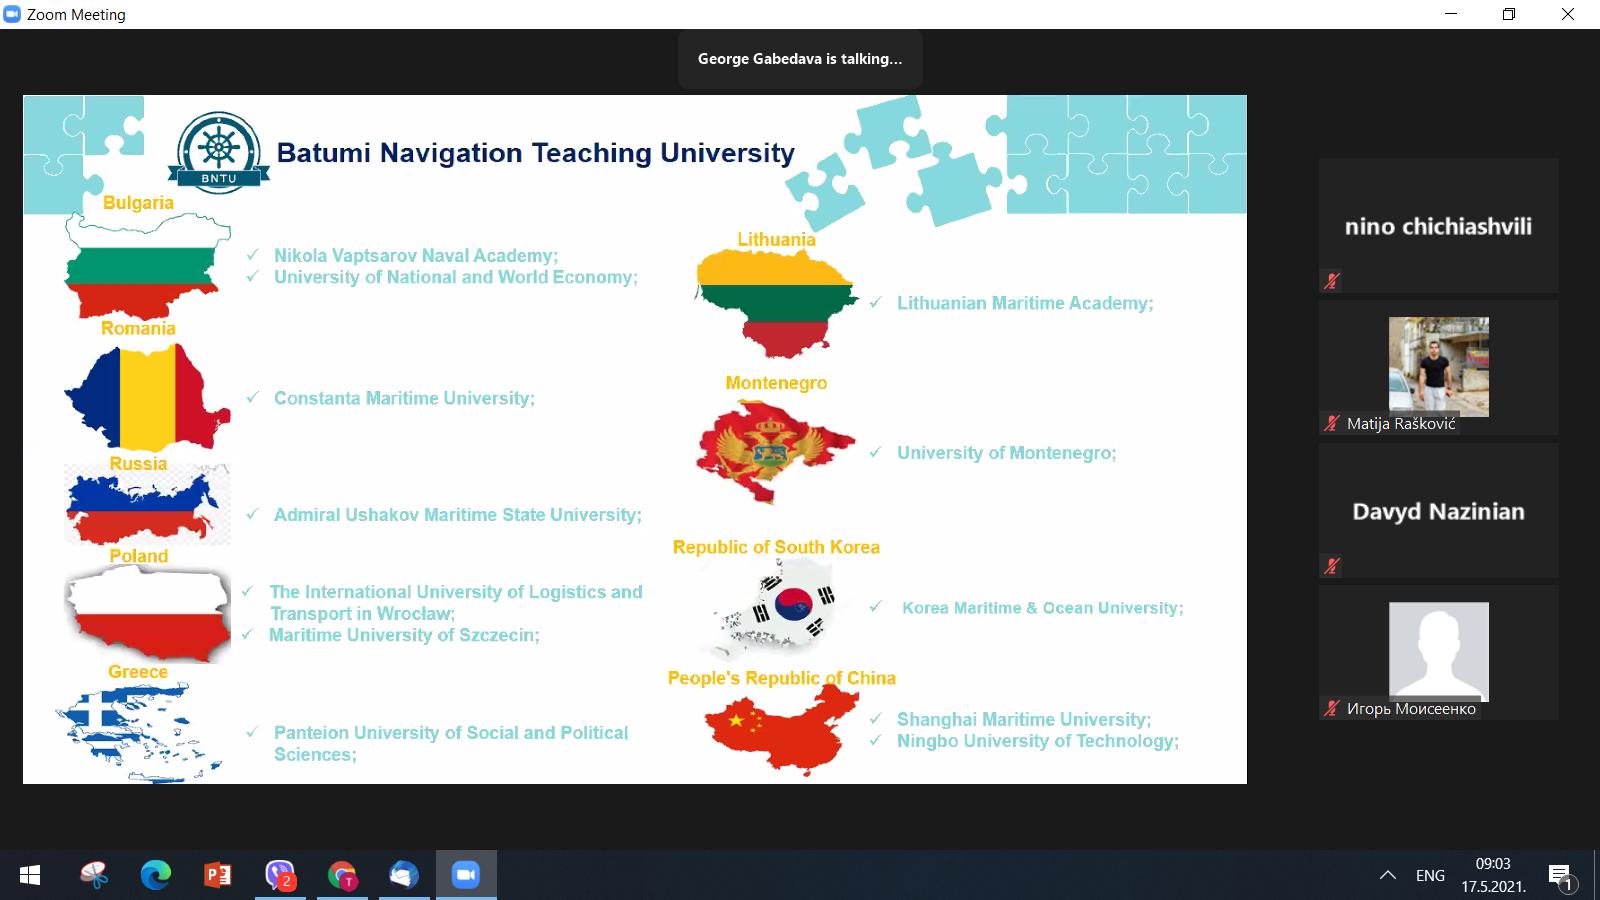Click Davyd Nazinian's muted microphone icon
This screenshot has width=1600, height=900.
coord(1331,566)
